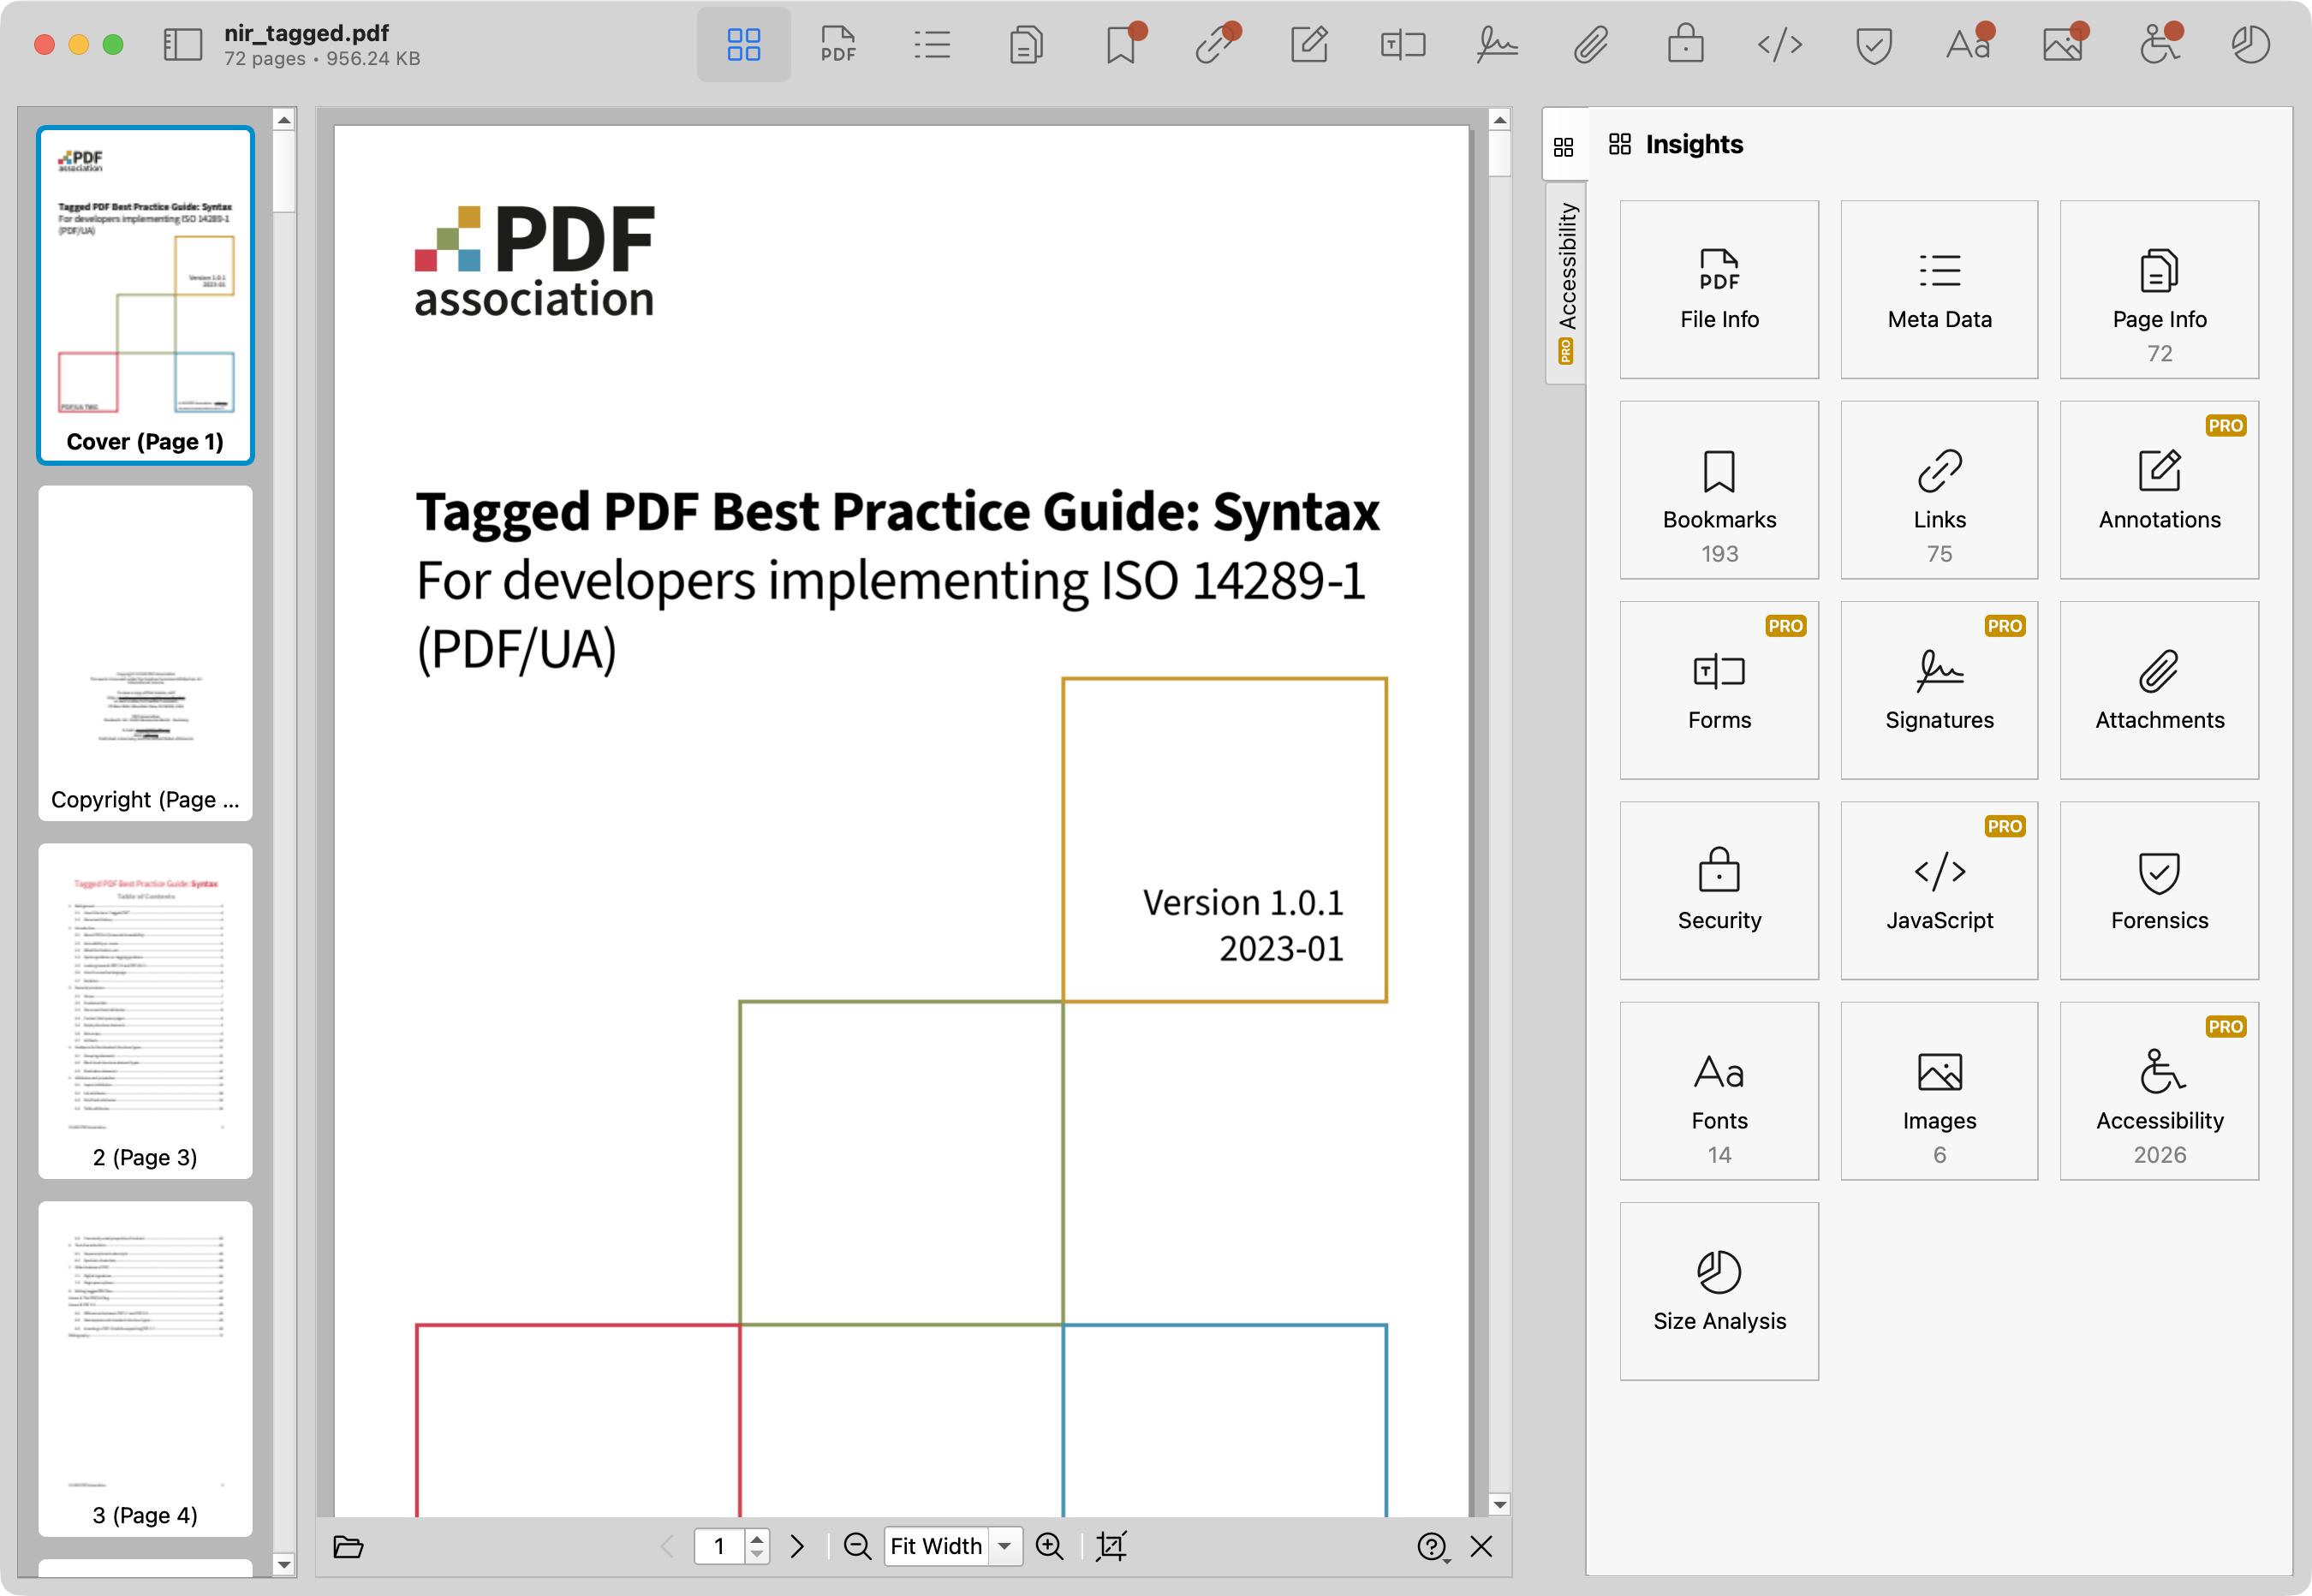Image resolution: width=2312 pixels, height=1596 pixels.
Task: Open the JavaScript PRO card
Action: coord(1939,891)
